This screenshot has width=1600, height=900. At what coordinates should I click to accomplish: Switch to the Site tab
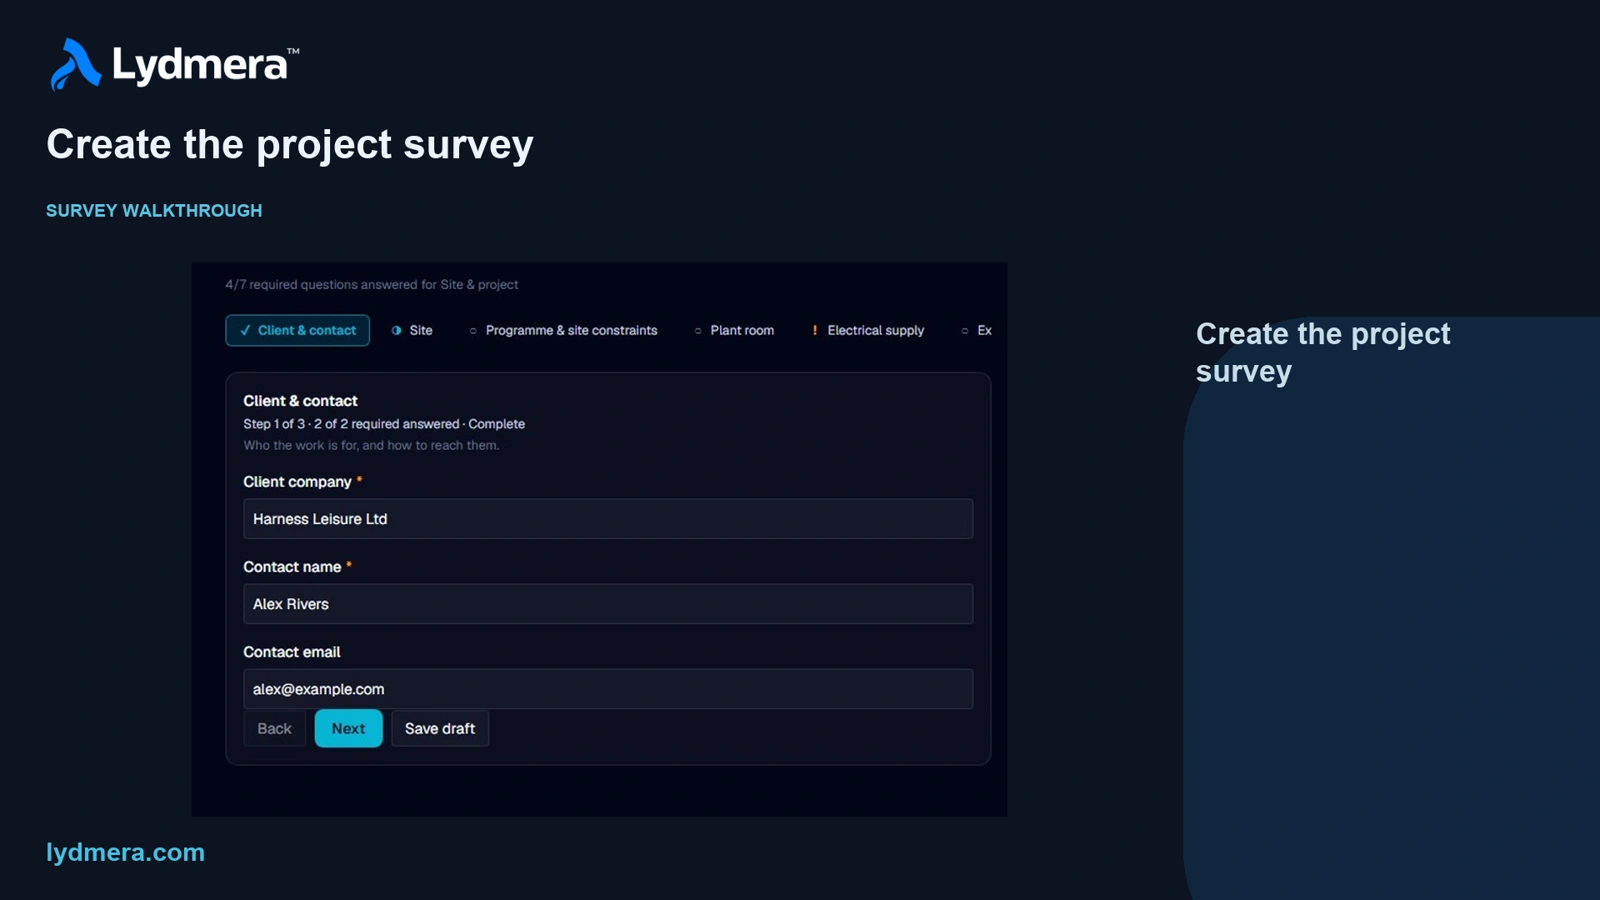412,330
